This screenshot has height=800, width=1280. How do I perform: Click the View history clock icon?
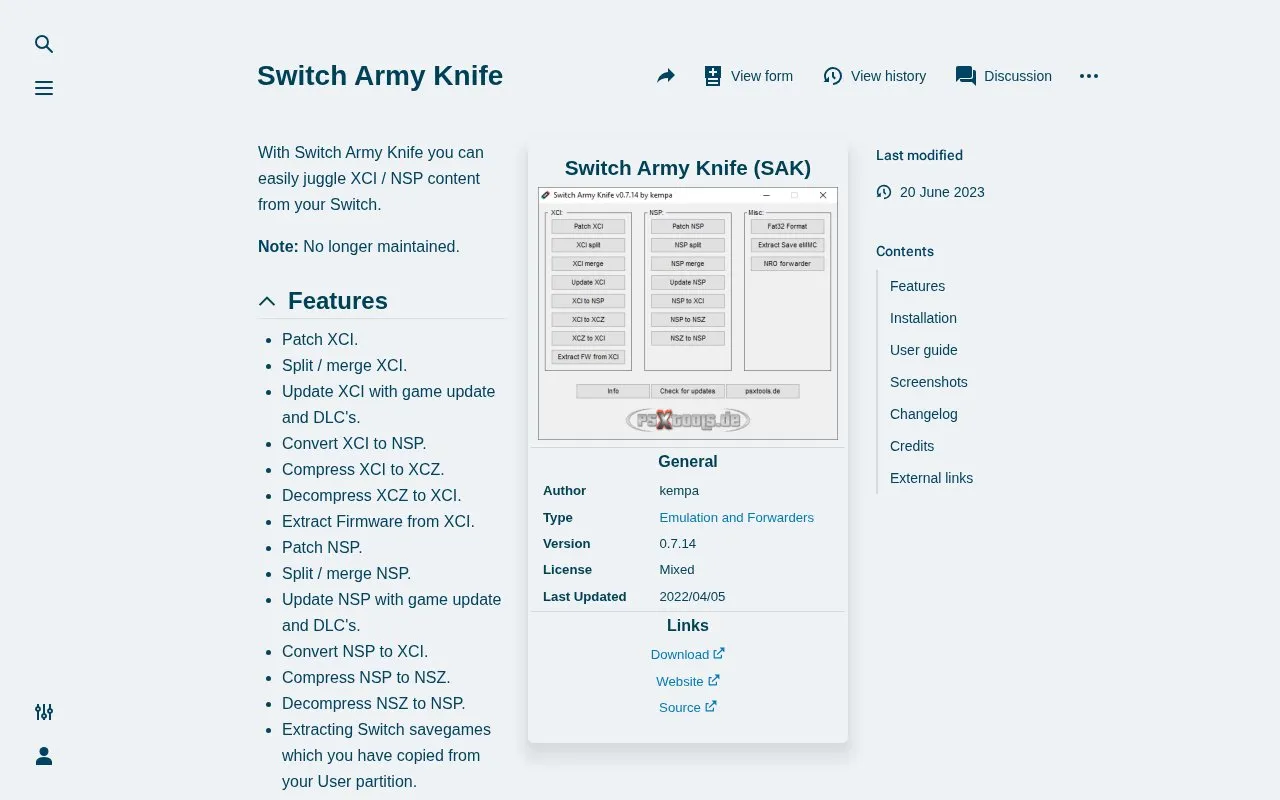click(x=833, y=76)
